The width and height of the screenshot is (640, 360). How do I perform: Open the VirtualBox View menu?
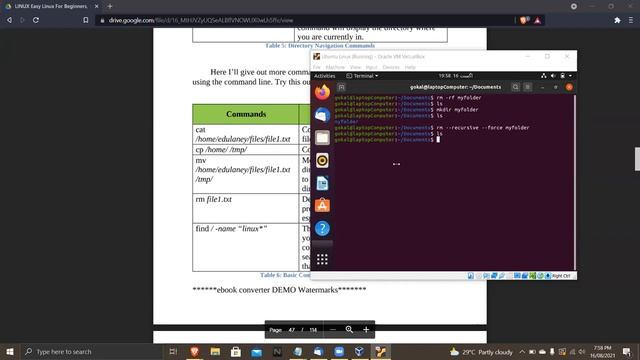pyautogui.click(x=356, y=67)
